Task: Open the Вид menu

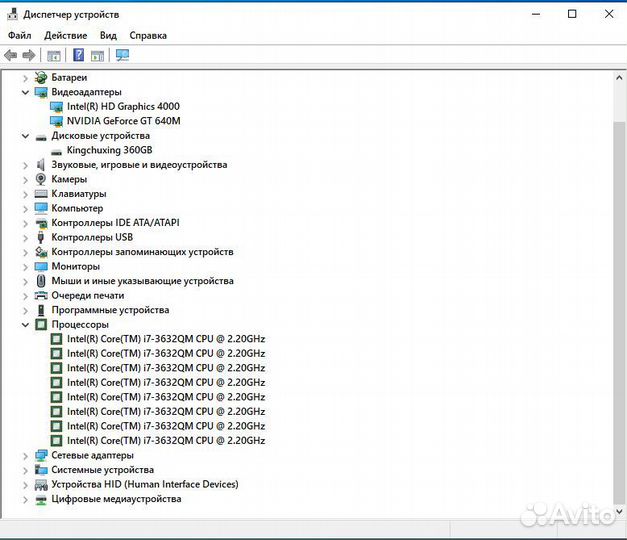Action: pos(108,35)
